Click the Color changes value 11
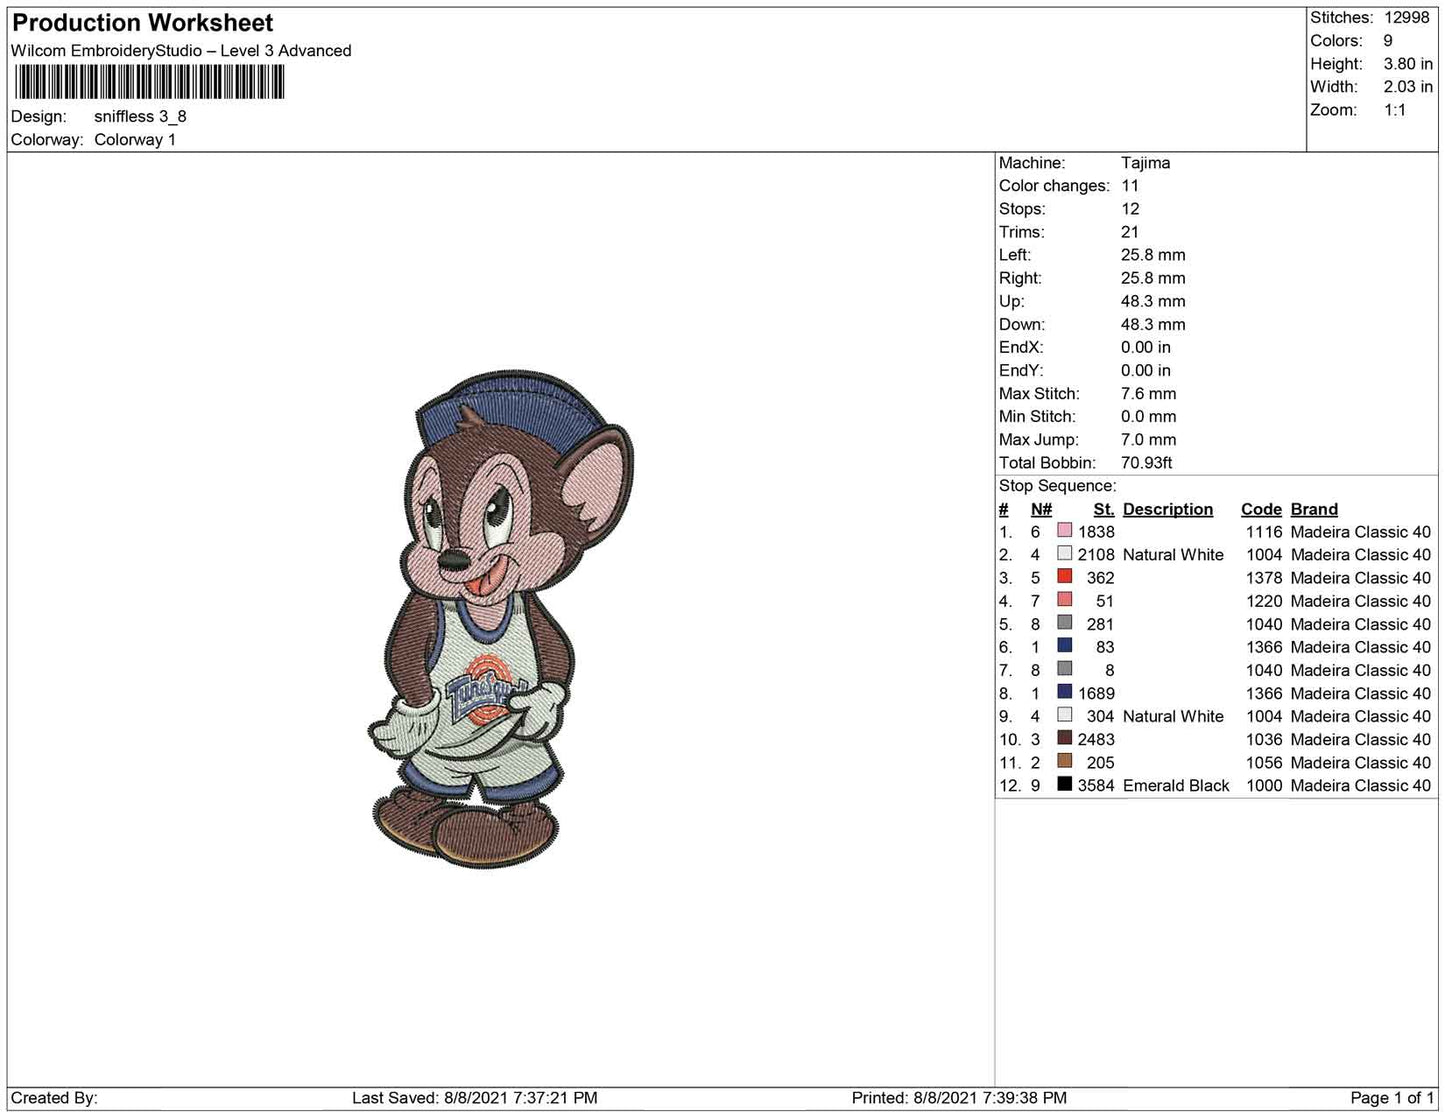 click(1130, 186)
